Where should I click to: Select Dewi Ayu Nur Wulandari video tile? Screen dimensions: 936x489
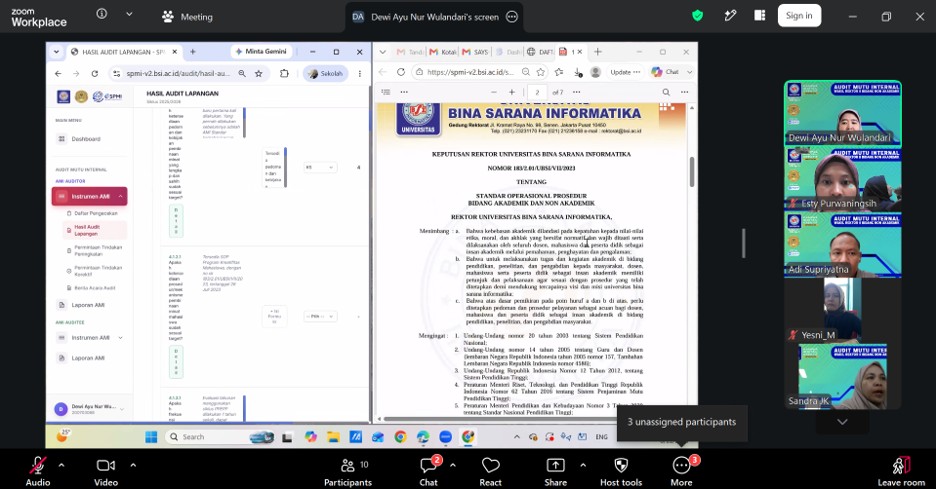pyautogui.click(x=842, y=113)
